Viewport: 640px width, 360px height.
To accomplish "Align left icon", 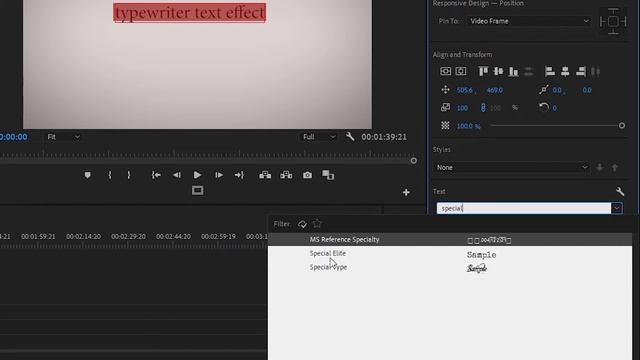I will point(550,71).
